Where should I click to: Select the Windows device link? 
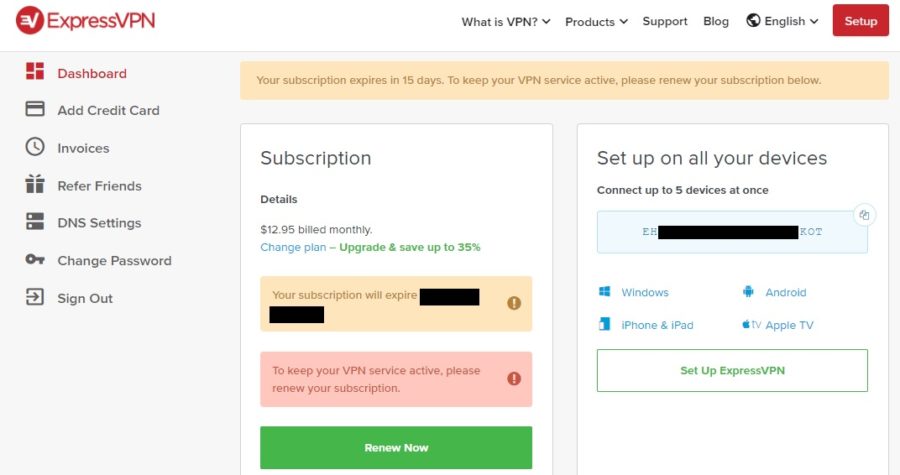(644, 293)
